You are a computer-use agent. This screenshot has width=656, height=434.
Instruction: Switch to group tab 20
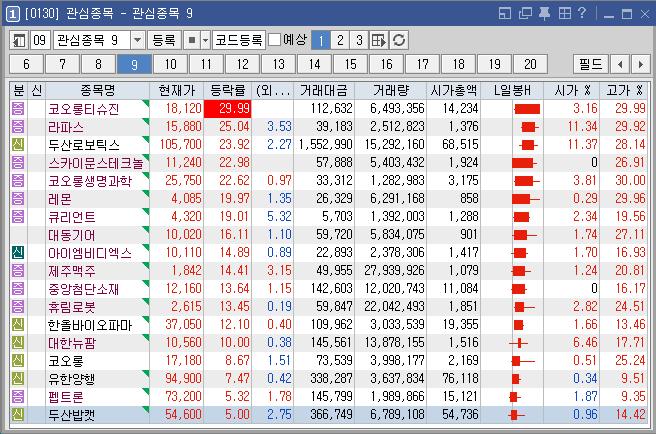coord(530,64)
